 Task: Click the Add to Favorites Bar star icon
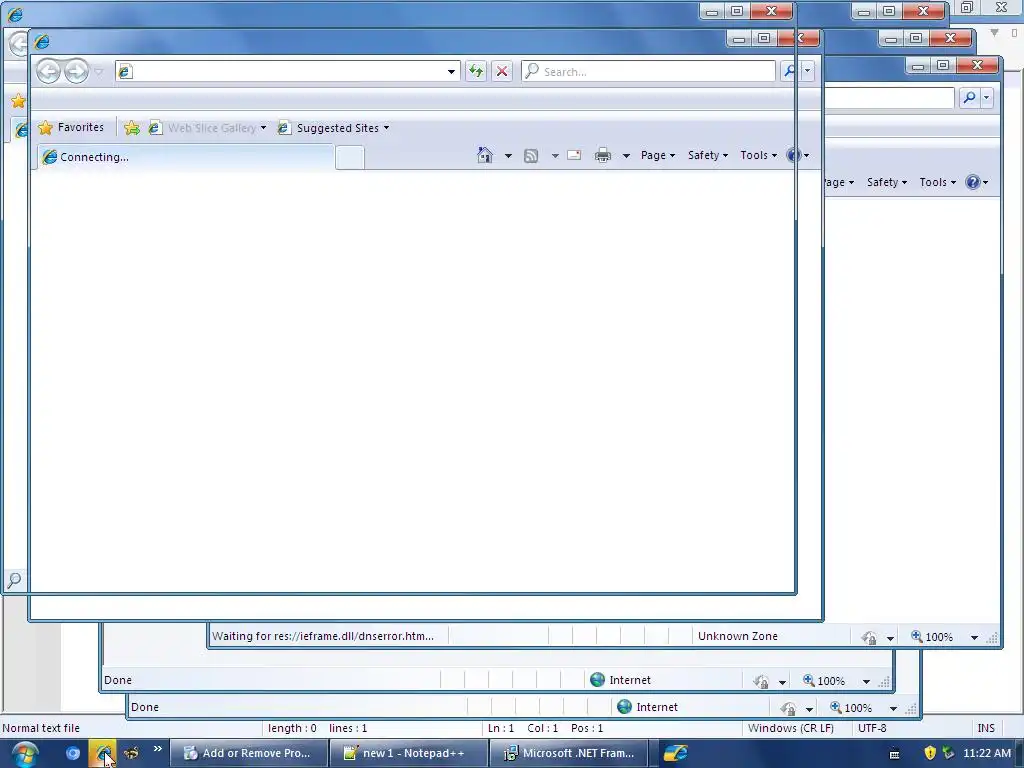click(131, 128)
